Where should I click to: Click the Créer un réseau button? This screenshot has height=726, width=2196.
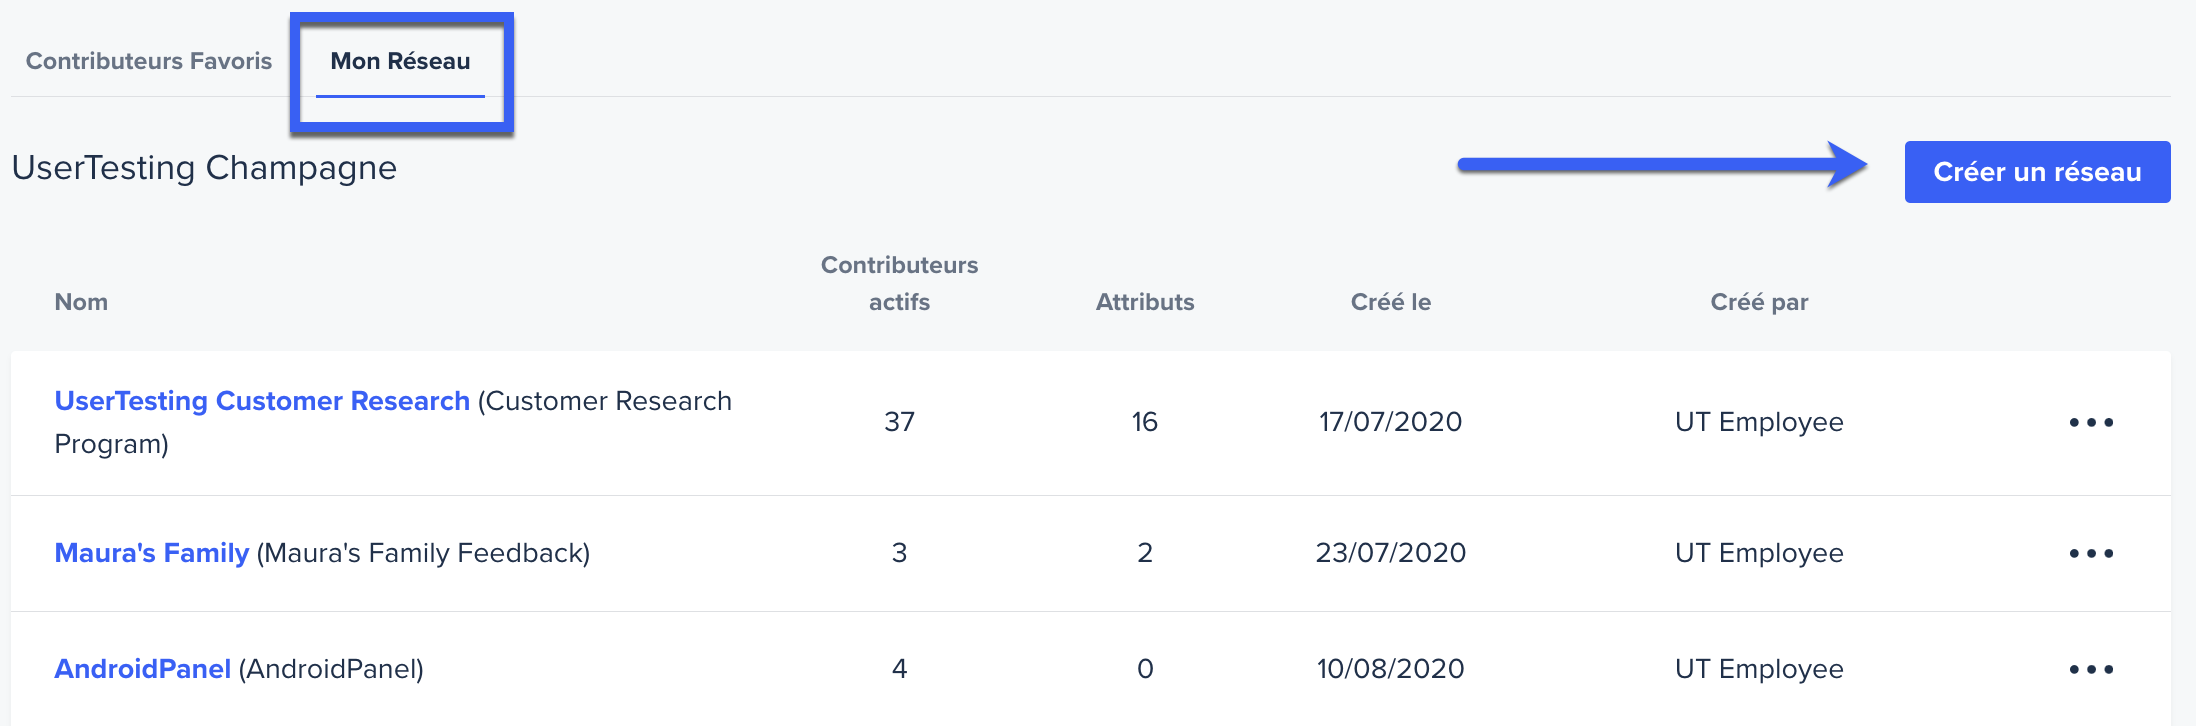[x=2037, y=172]
